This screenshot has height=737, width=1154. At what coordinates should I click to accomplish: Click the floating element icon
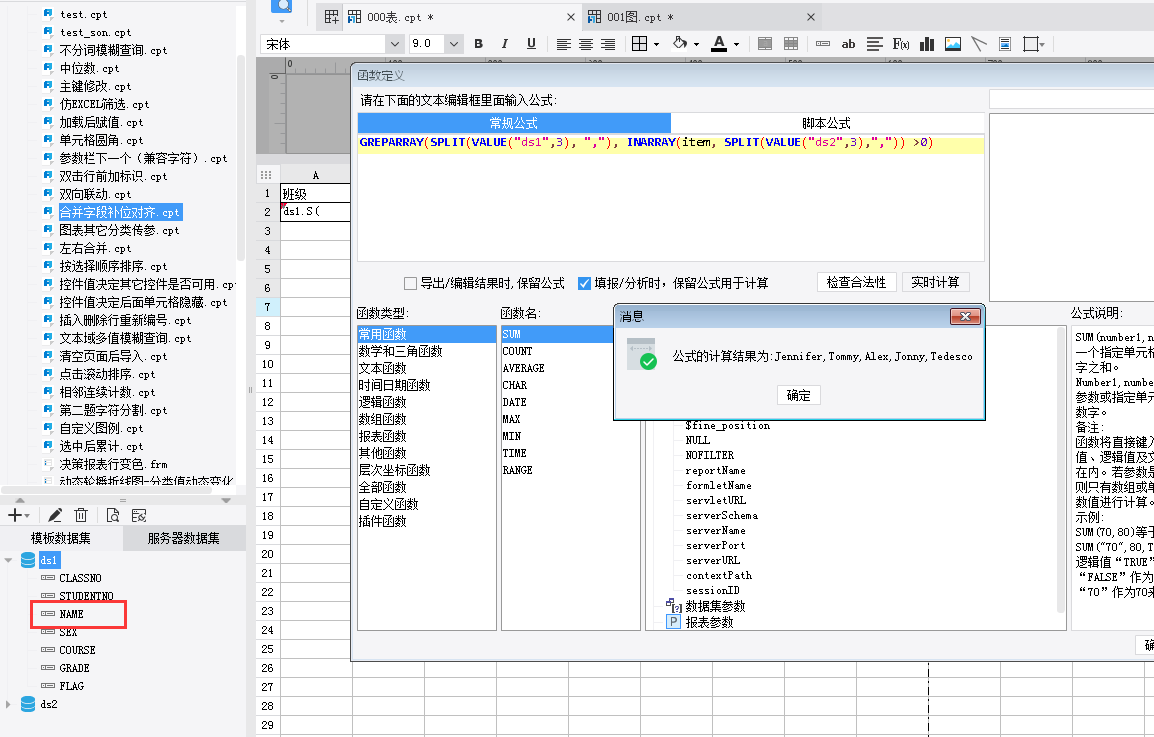coord(1030,44)
